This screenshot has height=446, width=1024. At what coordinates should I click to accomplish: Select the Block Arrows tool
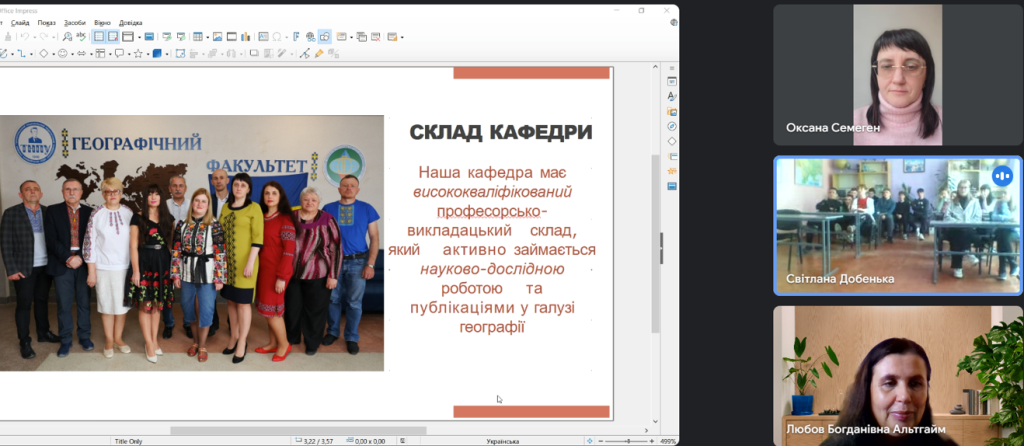click(x=81, y=54)
